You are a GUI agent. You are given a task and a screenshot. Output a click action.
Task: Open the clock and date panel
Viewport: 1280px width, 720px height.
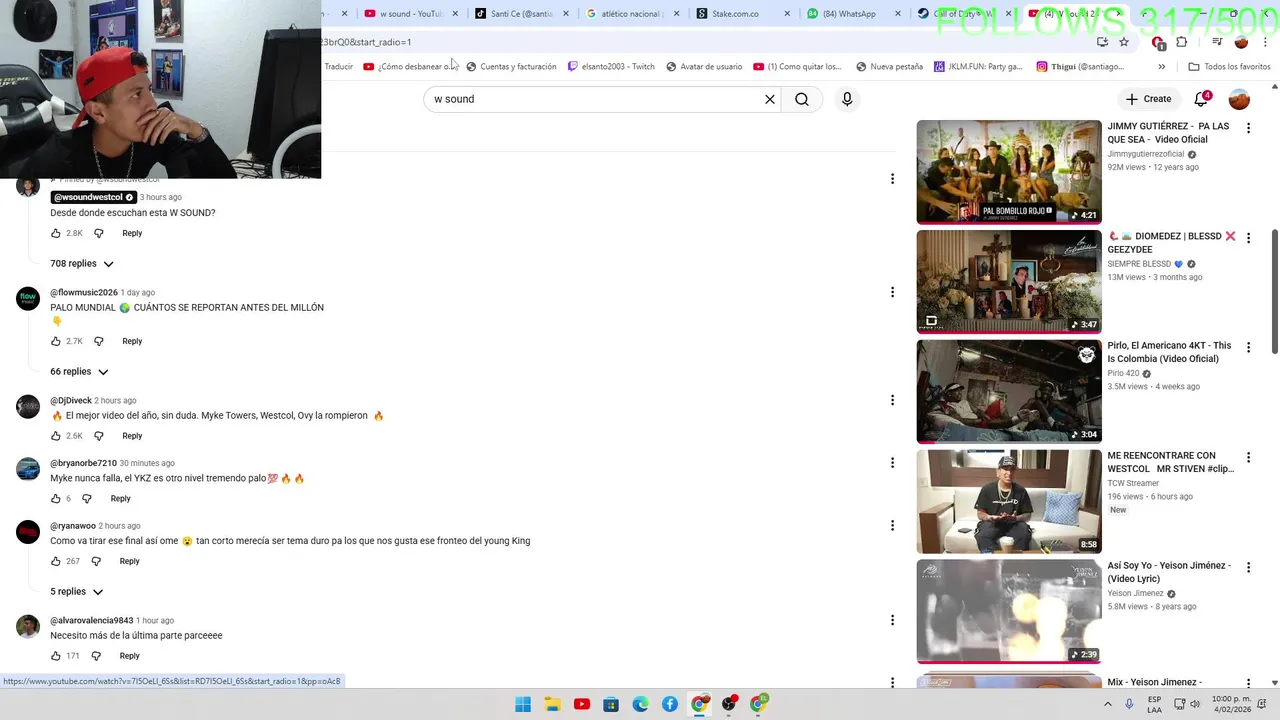(x=1230, y=704)
